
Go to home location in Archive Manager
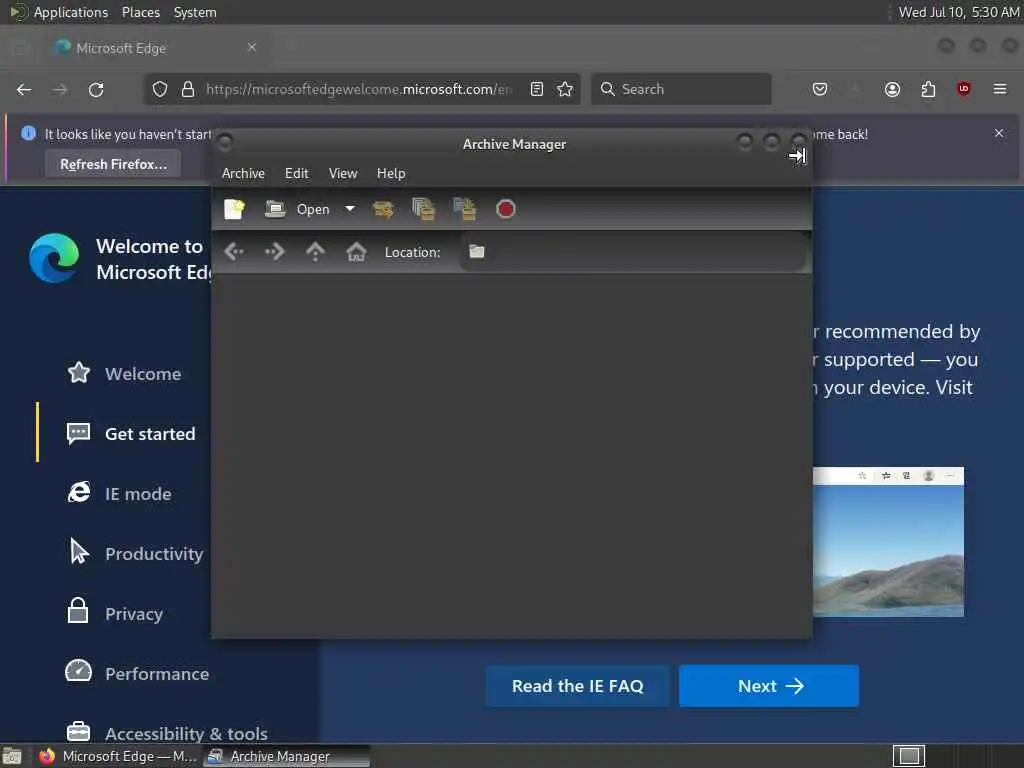(x=356, y=251)
